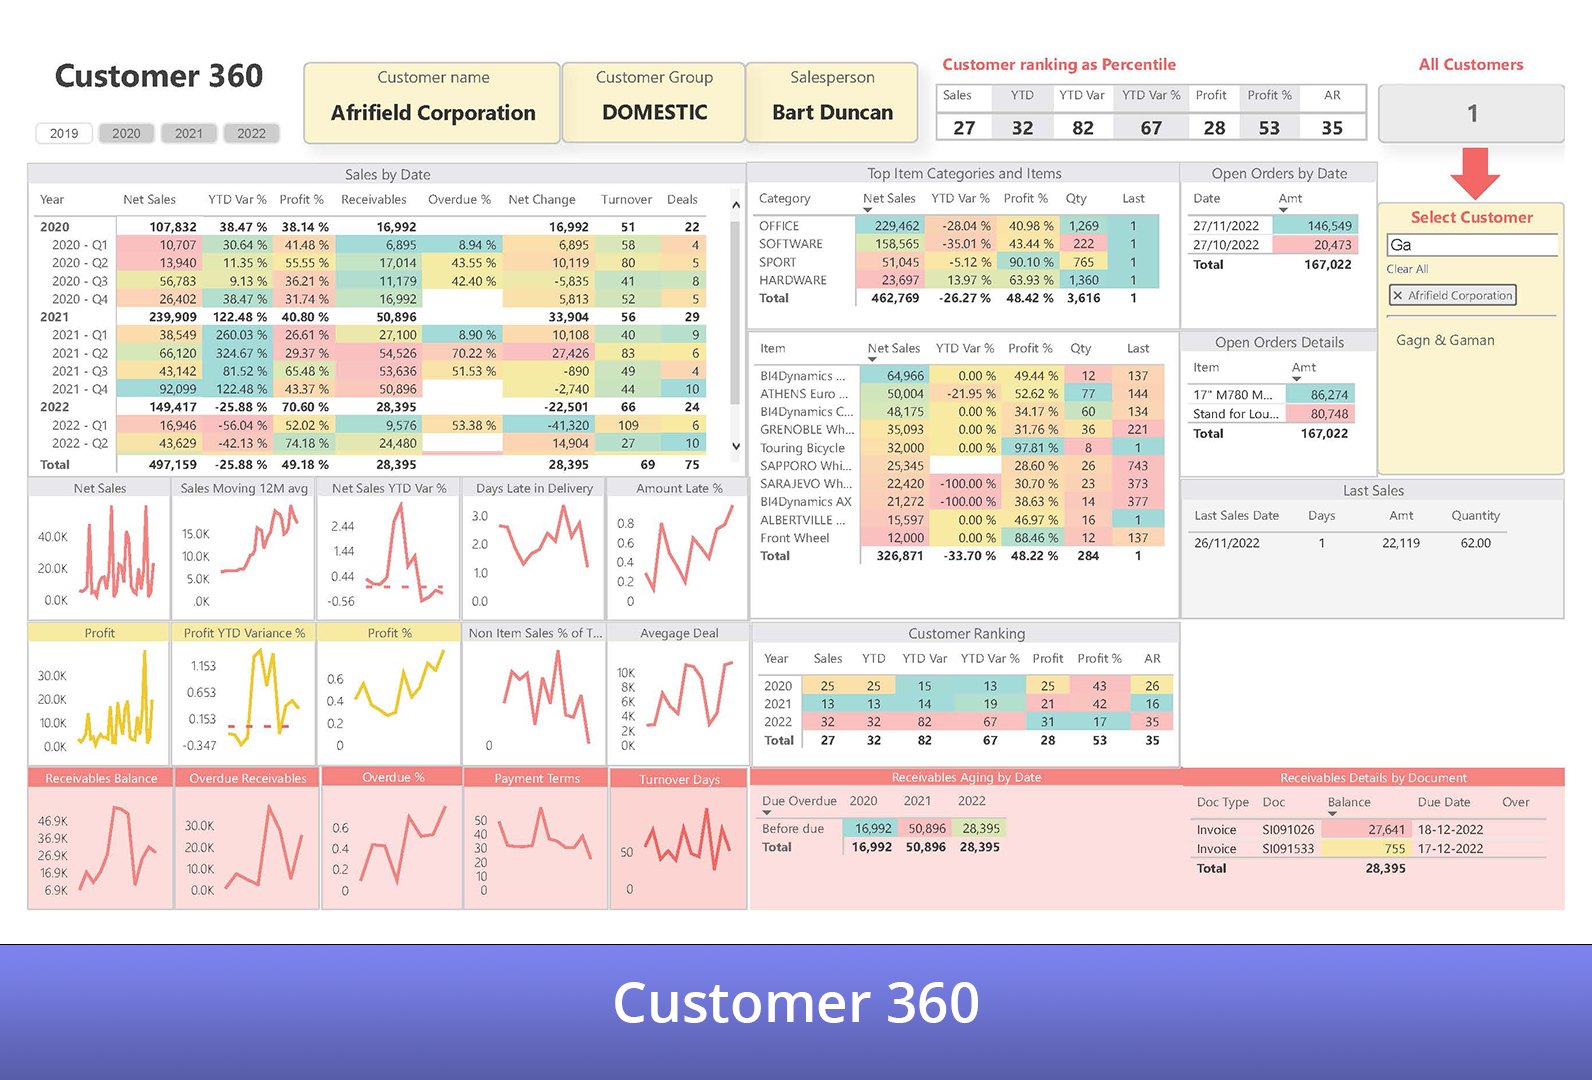Select the Front Wheel item row
This screenshot has width=1592, height=1080.
coord(960,538)
